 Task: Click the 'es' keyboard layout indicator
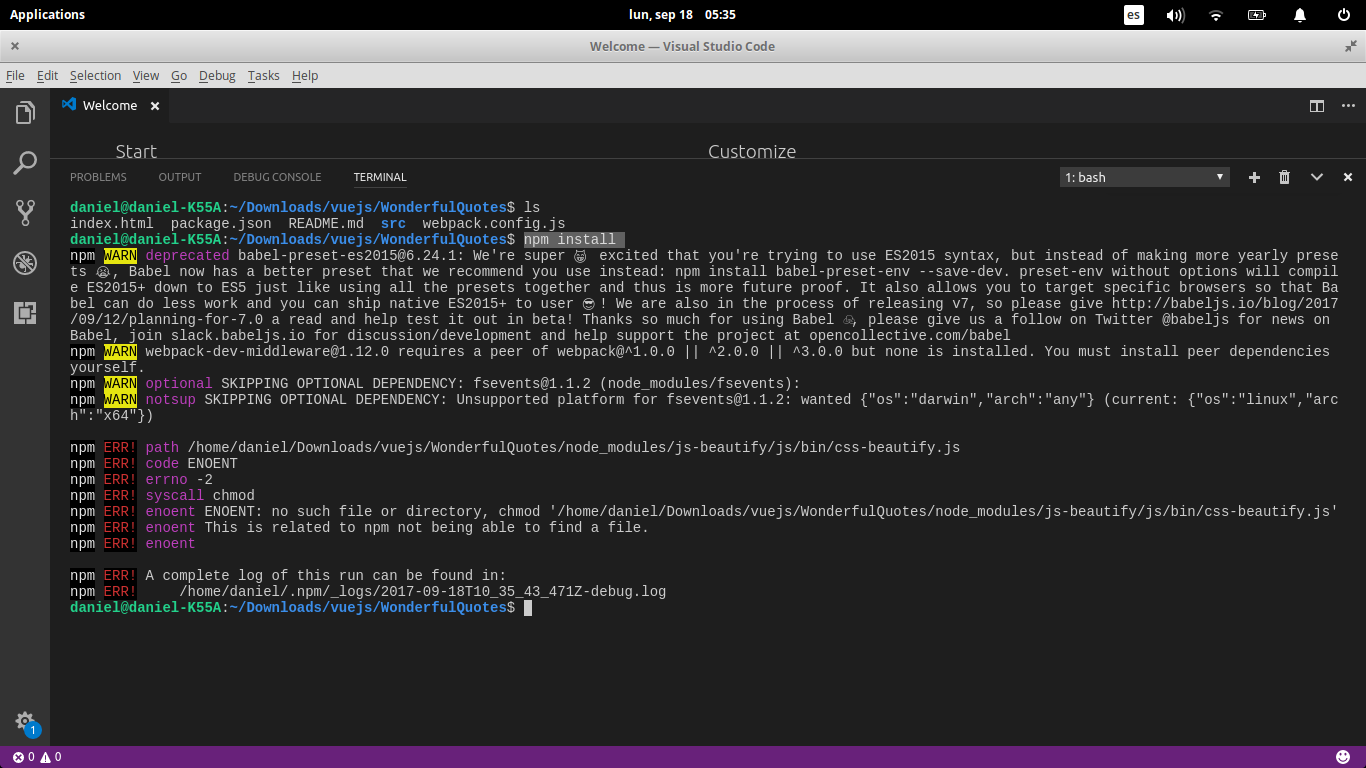(1133, 15)
